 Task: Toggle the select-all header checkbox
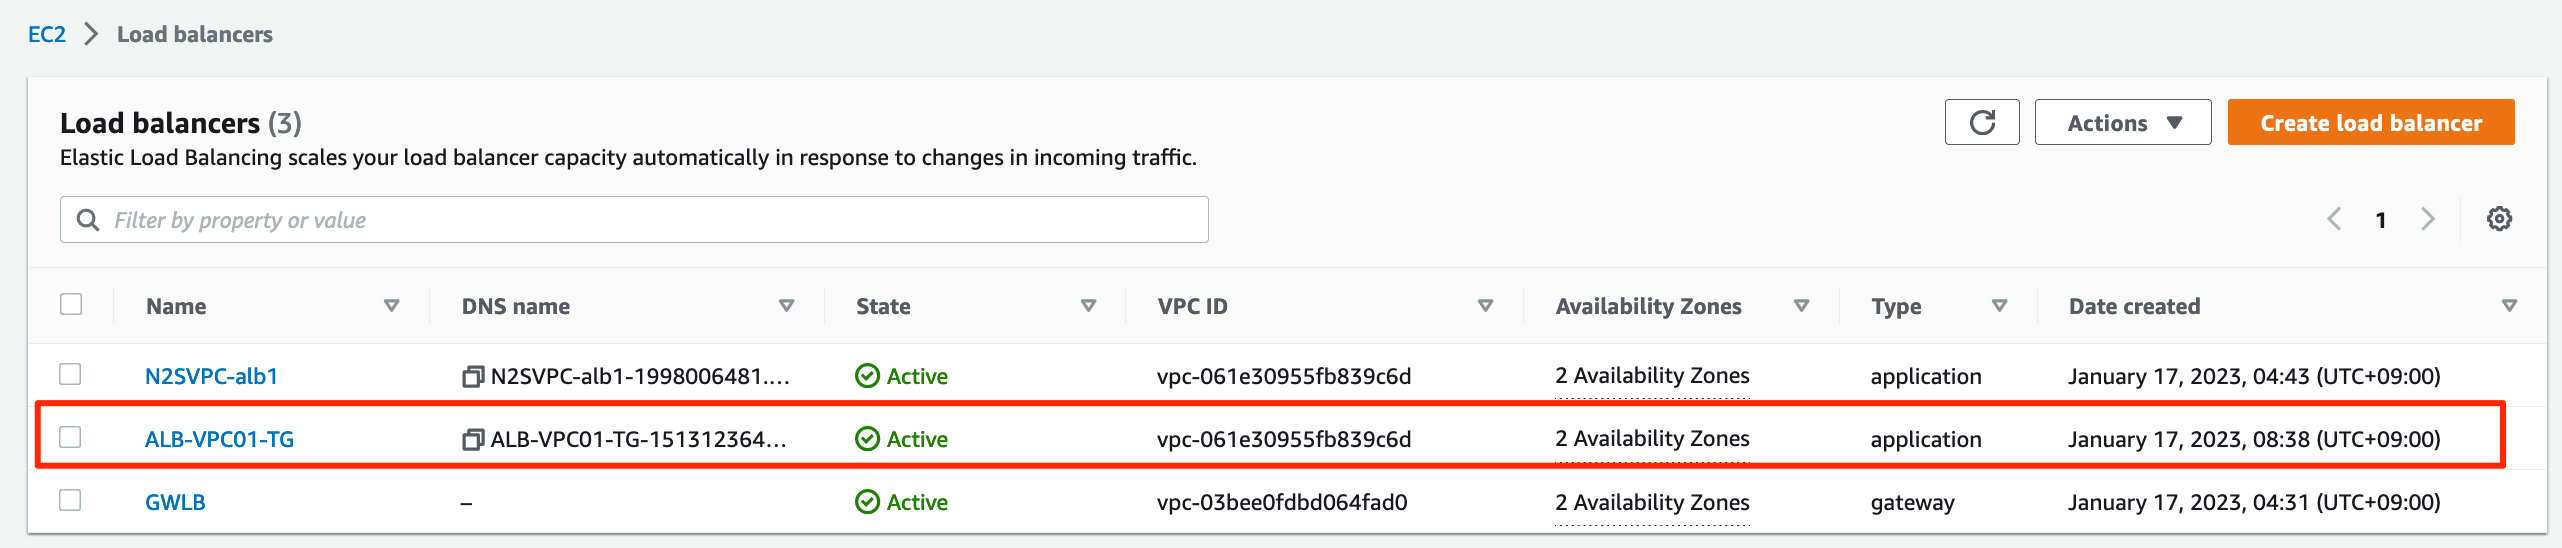pos(71,304)
